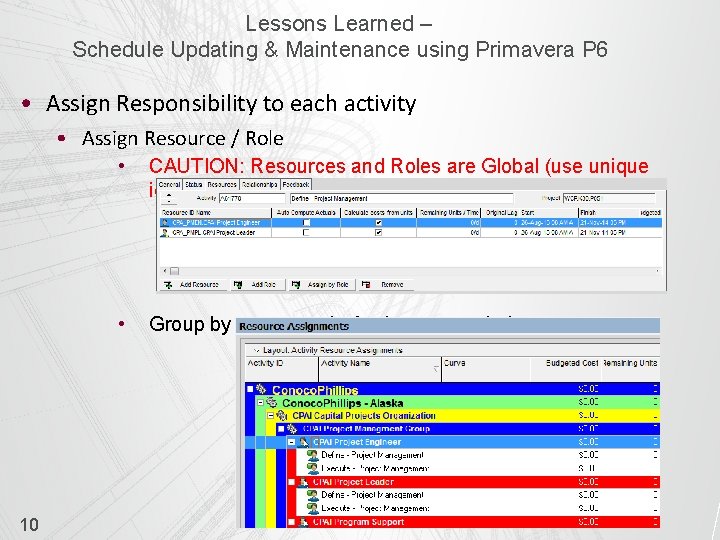Switch to the Resources tab
Screen dimensions: 720x540
click(222, 185)
